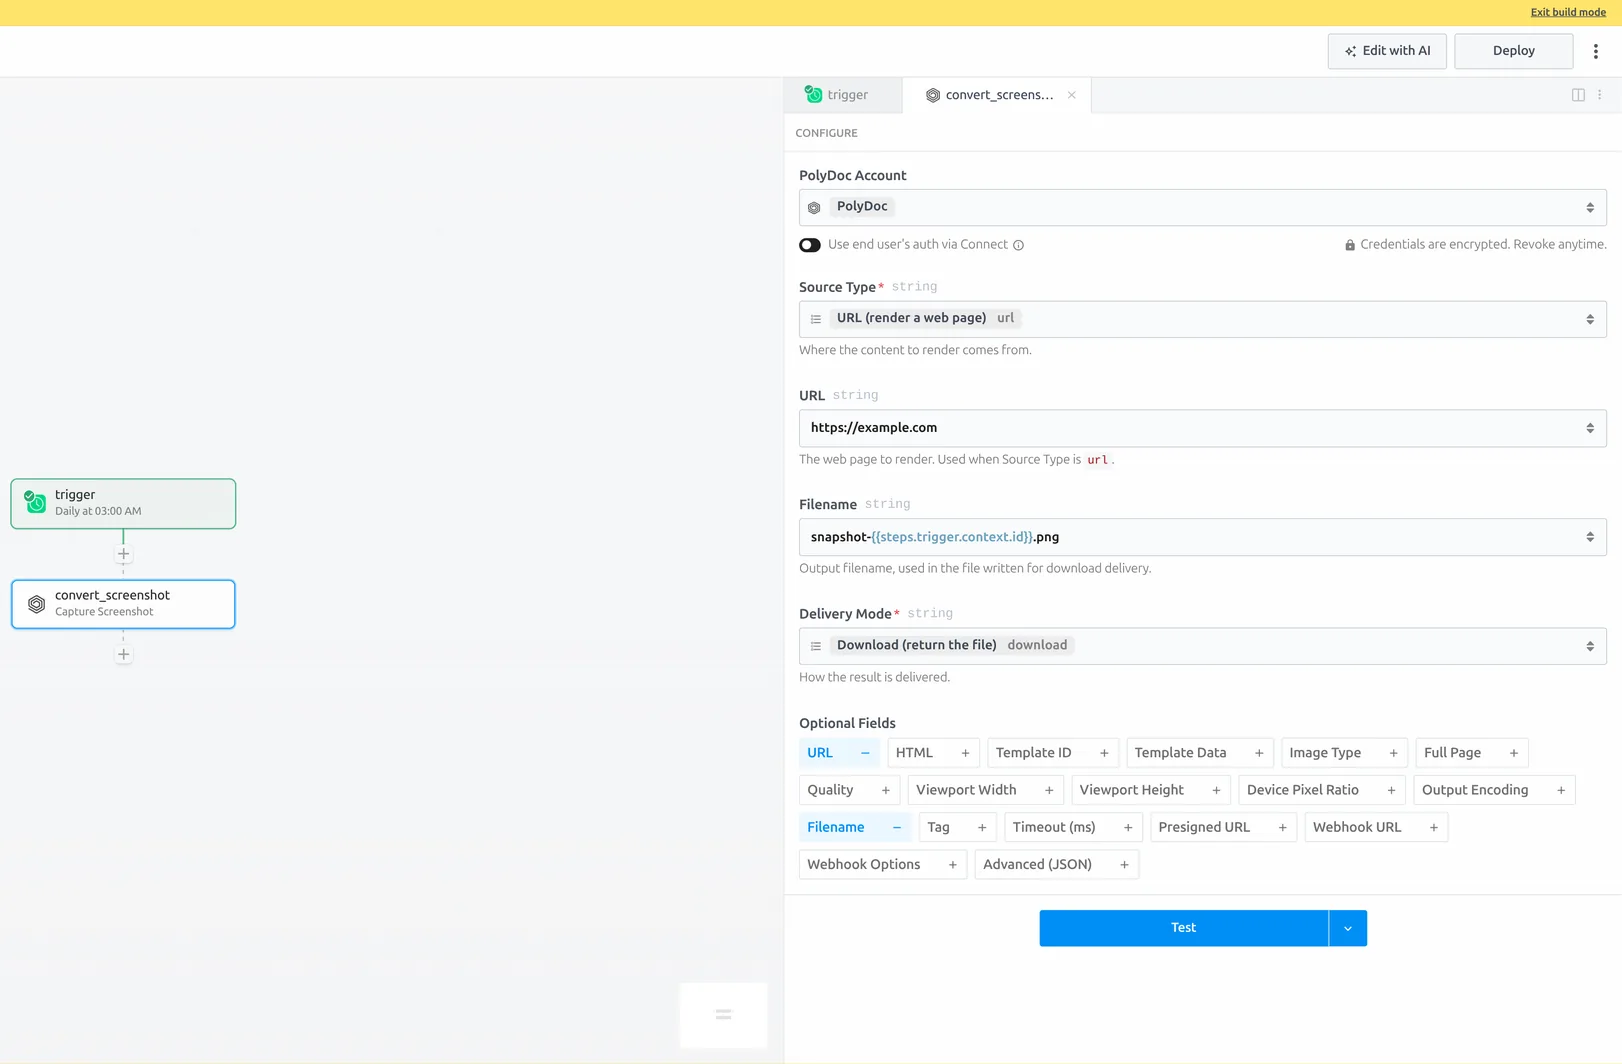Add the Viewport Height optional field
The height and width of the screenshot is (1064, 1622).
click(x=1216, y=790)
